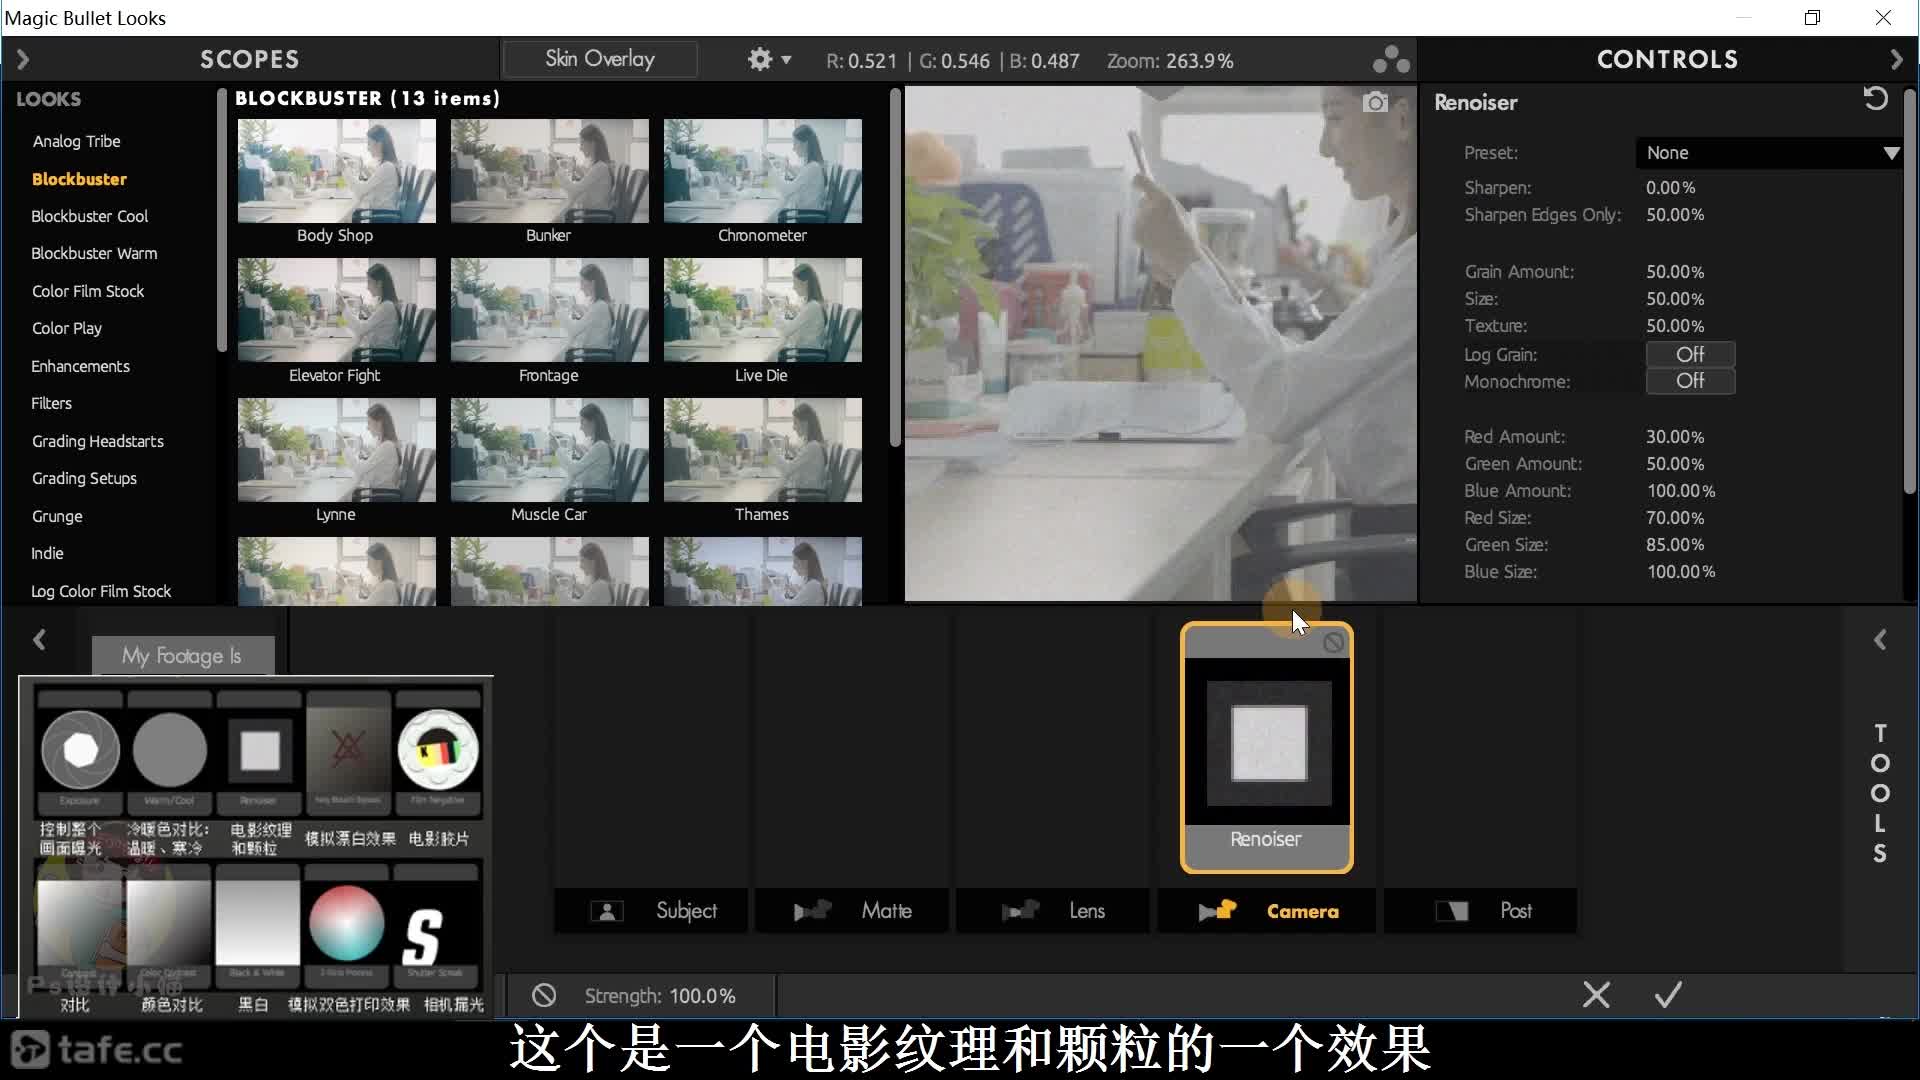Expand the Scopes panel with left chevron
Viewport: 1920px width, 1080px height.
(23, 60)
